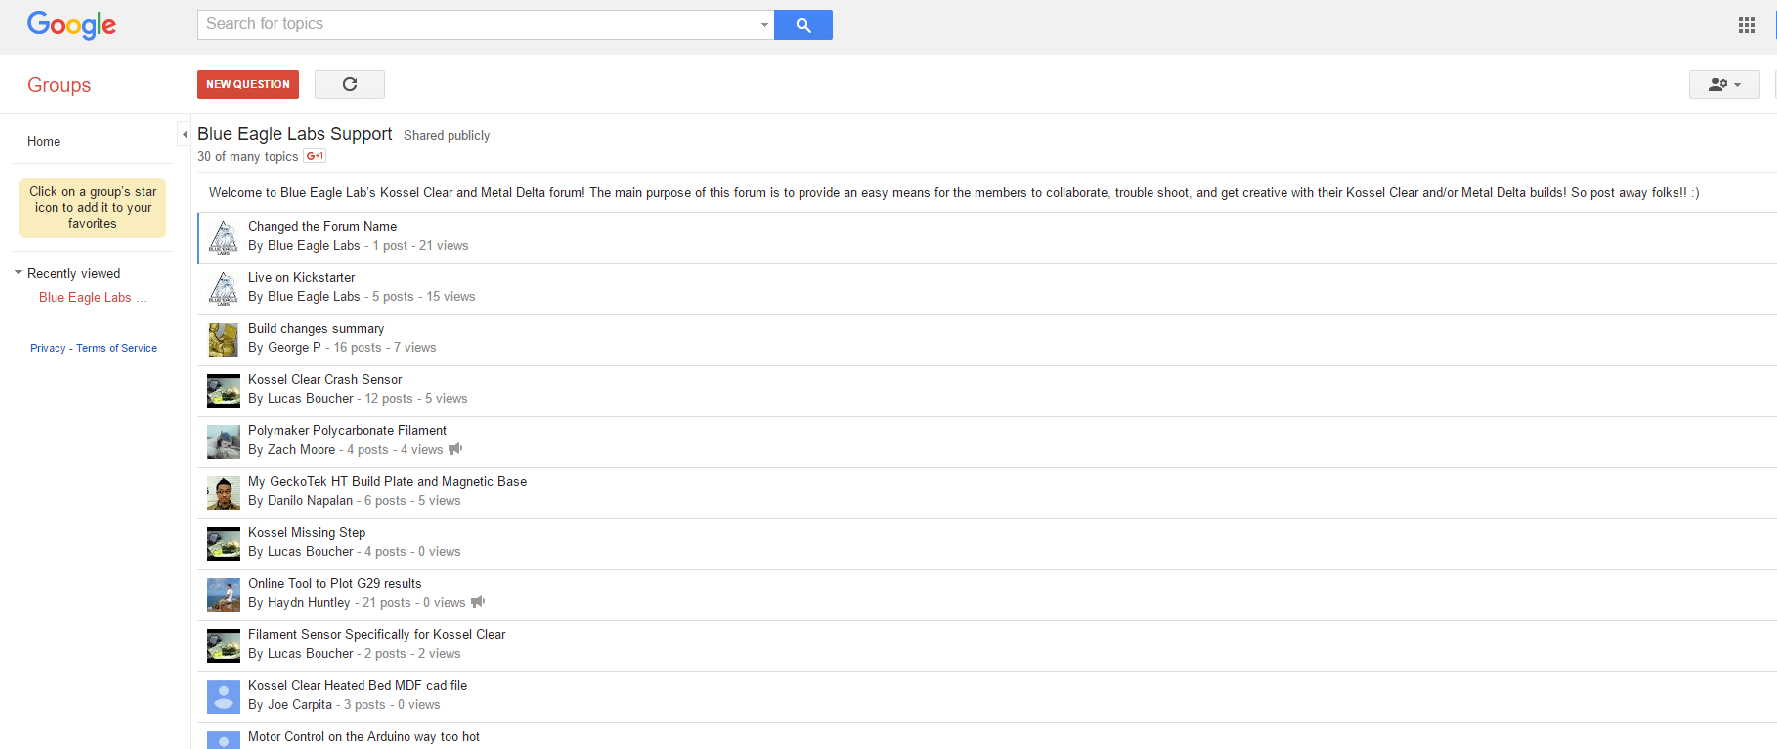Click the New Question button

pos(248,84)
